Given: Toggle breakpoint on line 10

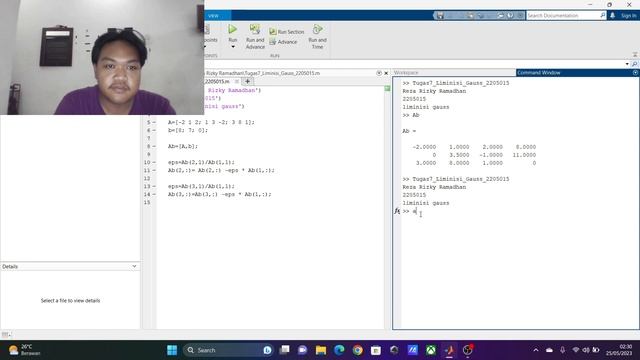Looking at the screenshot, I should click(154, 162).
